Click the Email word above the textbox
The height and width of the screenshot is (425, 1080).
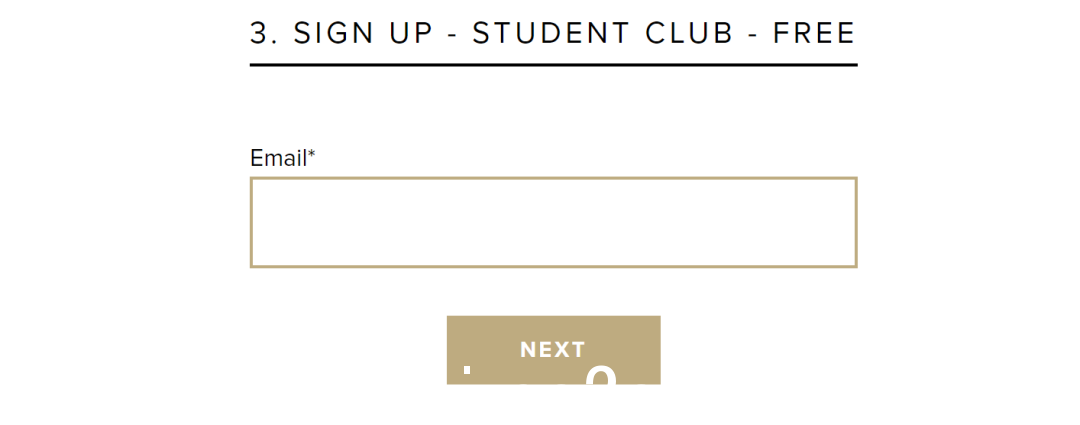(278, 158)
